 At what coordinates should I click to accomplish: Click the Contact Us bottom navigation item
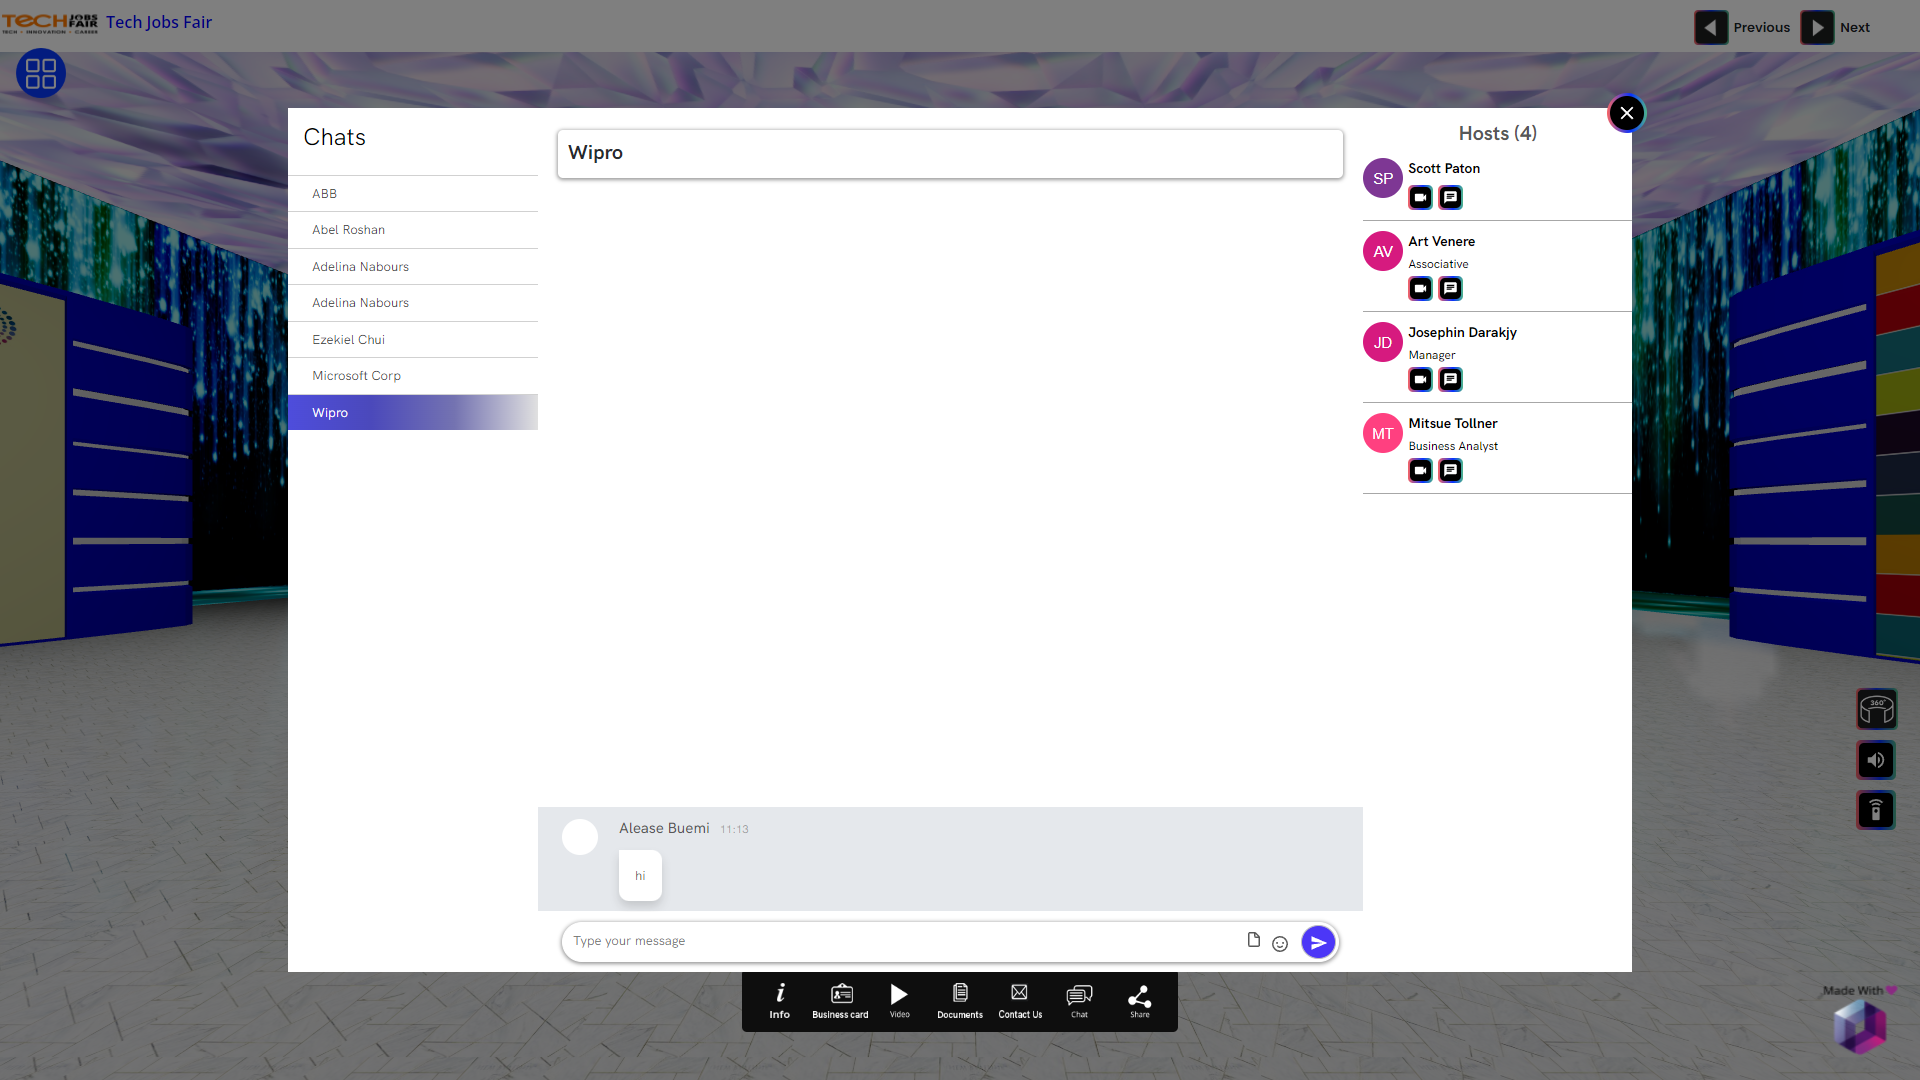click(x=1019, y=1002)
